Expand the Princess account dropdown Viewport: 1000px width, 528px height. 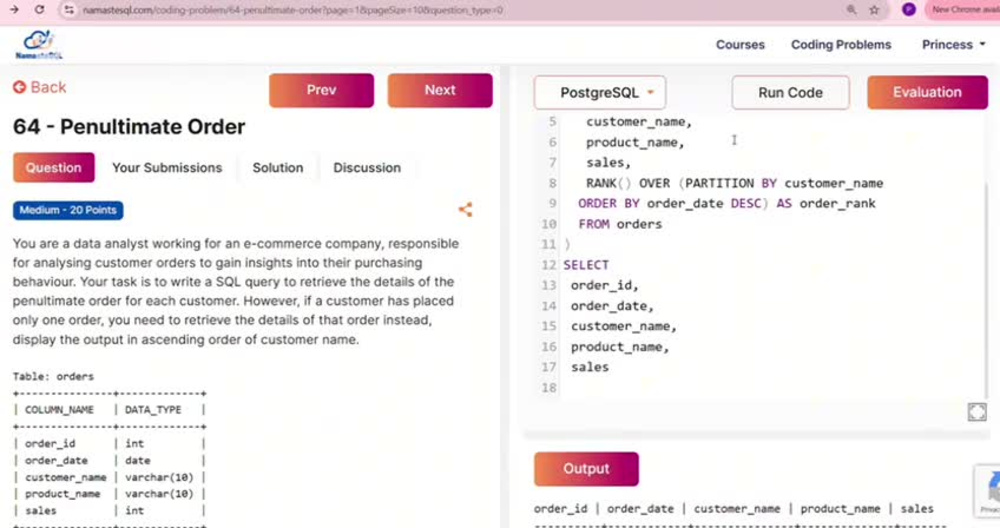point(953,45)
